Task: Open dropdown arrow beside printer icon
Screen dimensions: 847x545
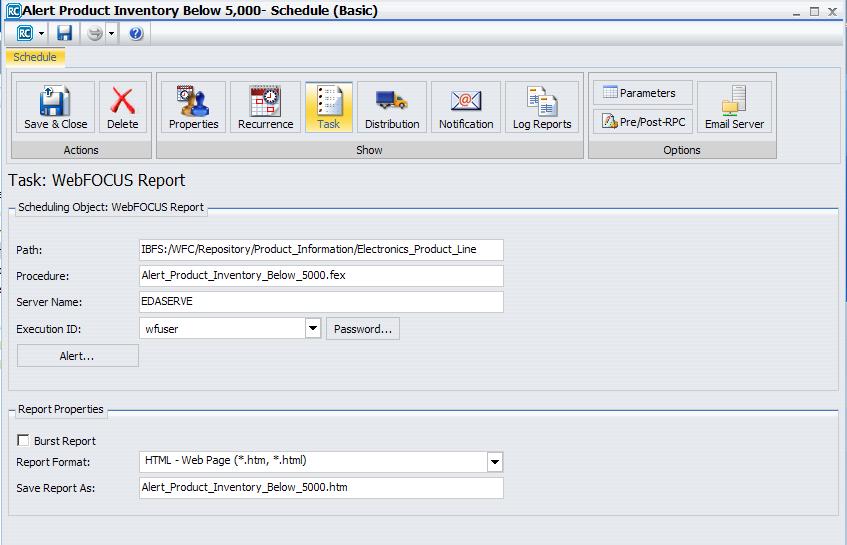Action: 111,33
